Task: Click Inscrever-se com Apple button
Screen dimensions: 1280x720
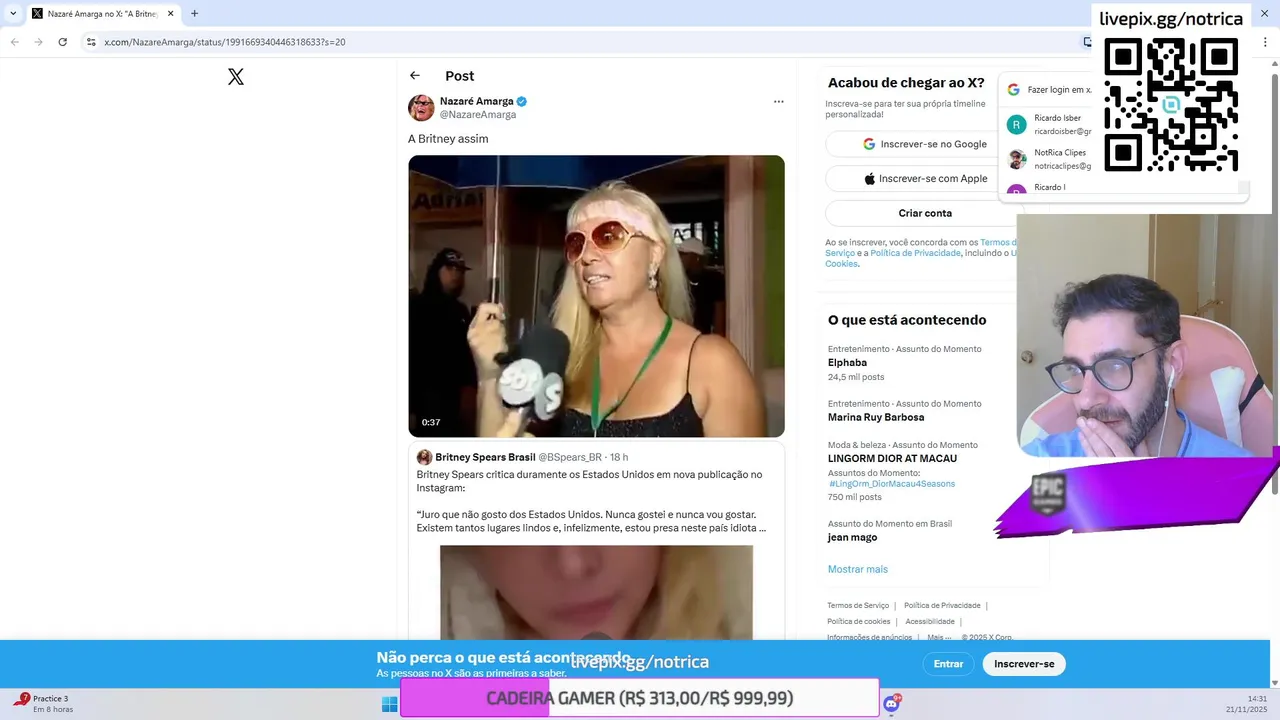Action: coord(924,179)
